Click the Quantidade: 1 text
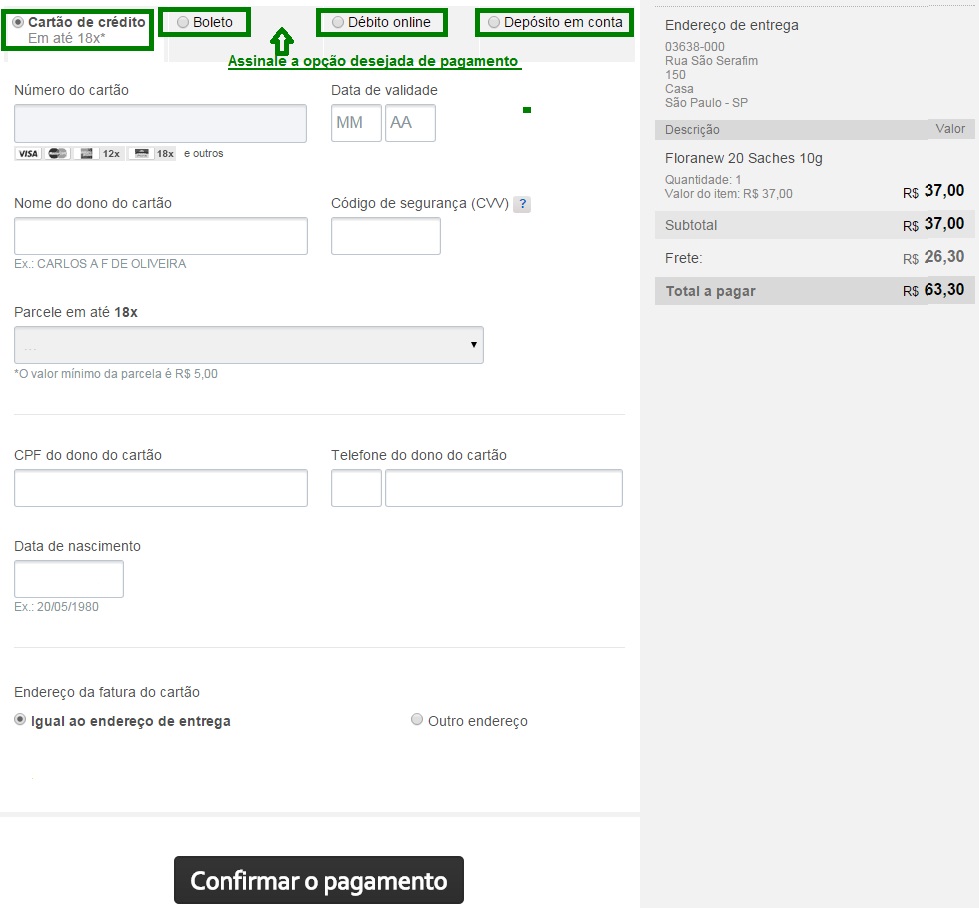Viewport: 979px width, 908px height. (x=703, y=180)
